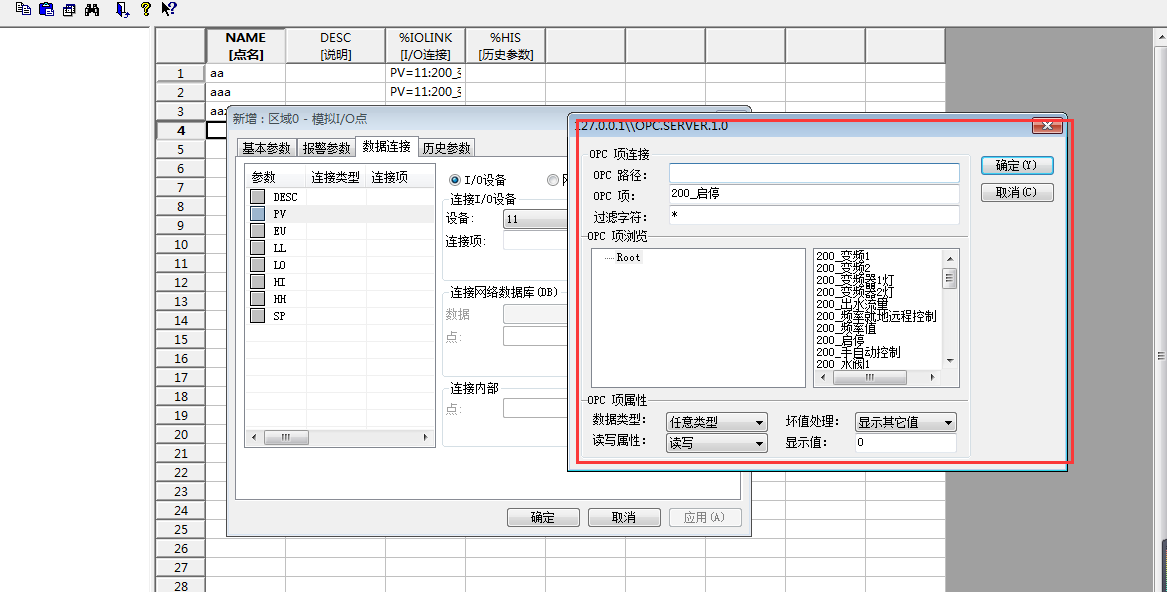Click the Paste clipboard toolbar icon

46,10
